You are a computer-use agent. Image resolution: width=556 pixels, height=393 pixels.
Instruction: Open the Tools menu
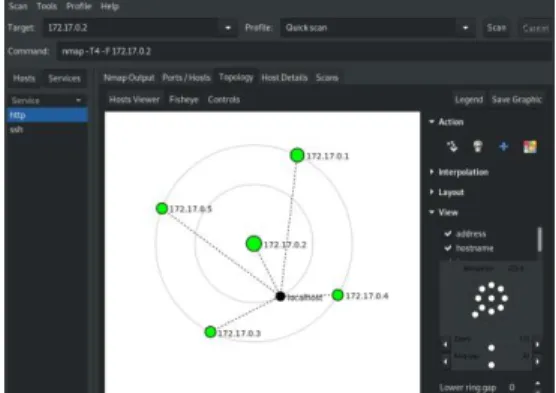tap(47, 6)
